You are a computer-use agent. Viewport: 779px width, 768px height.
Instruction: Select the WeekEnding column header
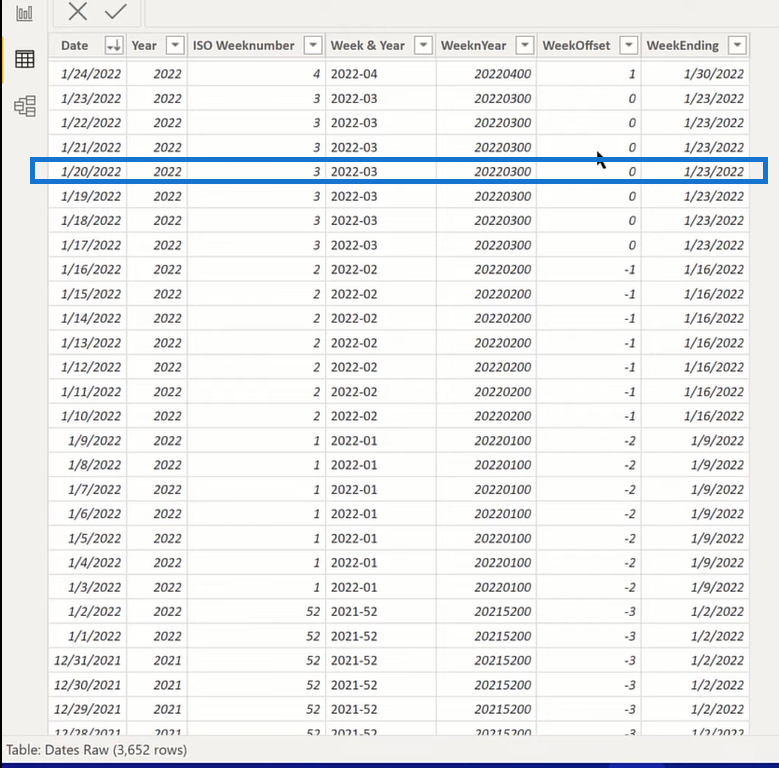tap(683, 46)
